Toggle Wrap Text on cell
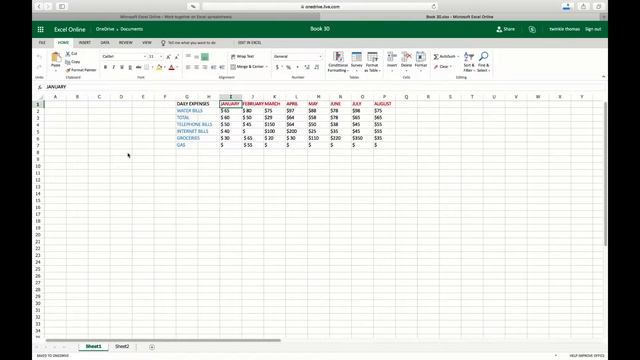This screenshot has width=640, height=360. 242,56
